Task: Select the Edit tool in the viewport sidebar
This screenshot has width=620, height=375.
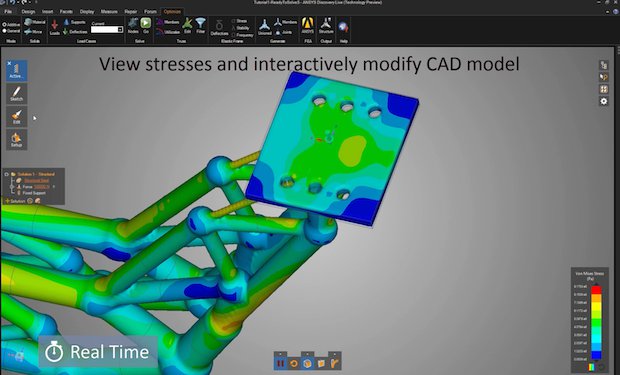Action: [17, 117]
